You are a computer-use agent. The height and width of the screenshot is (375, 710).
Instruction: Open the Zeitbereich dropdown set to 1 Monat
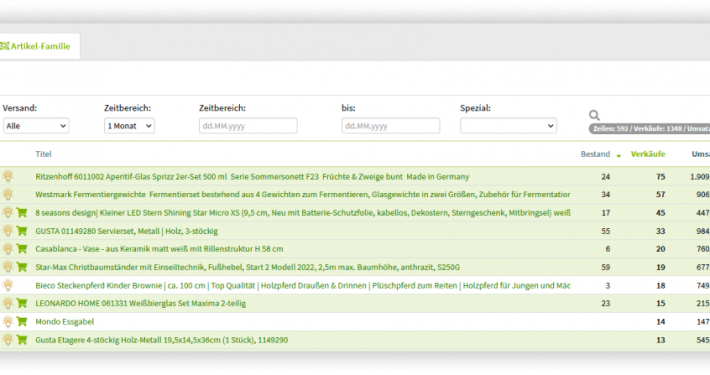[x=129, y=126]
